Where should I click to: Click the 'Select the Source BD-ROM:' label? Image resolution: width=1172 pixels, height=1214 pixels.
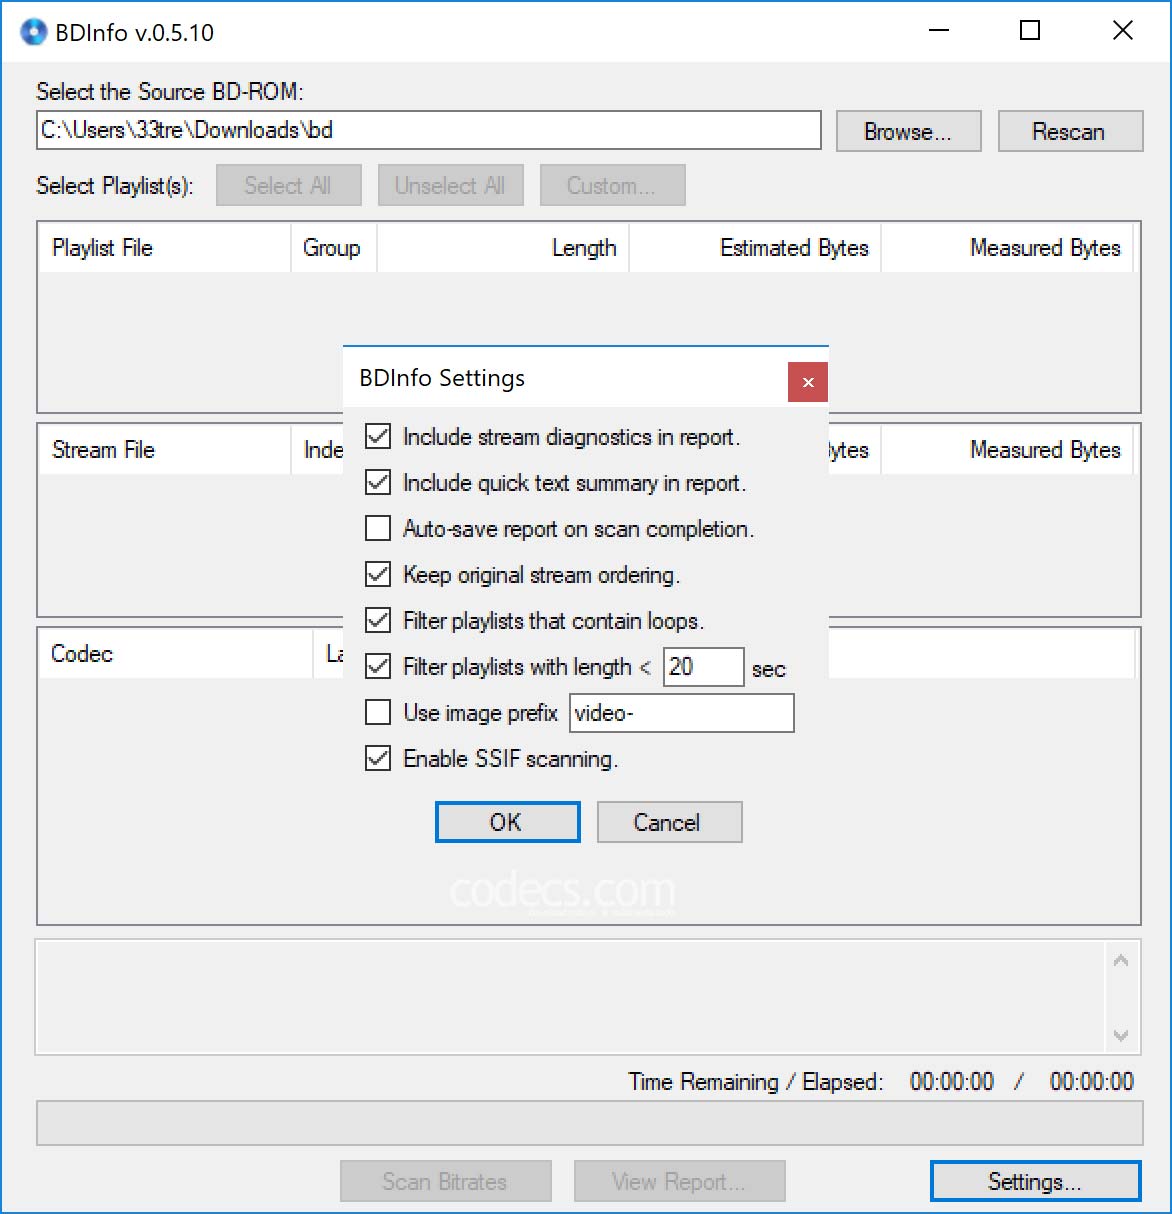point(170,92)
